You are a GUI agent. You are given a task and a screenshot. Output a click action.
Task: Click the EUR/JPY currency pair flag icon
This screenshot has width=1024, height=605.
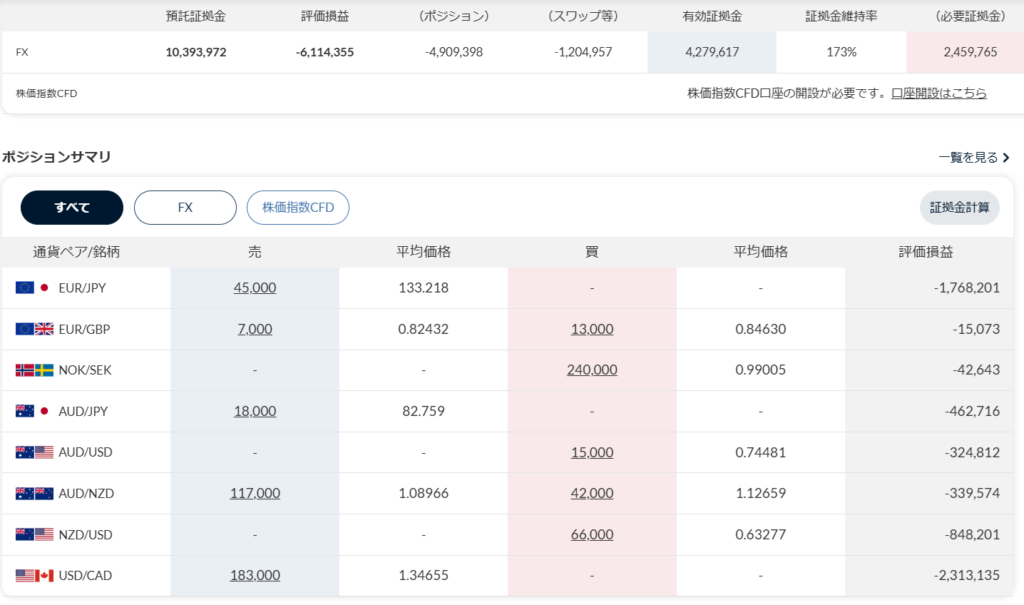(x=34, y=288)
